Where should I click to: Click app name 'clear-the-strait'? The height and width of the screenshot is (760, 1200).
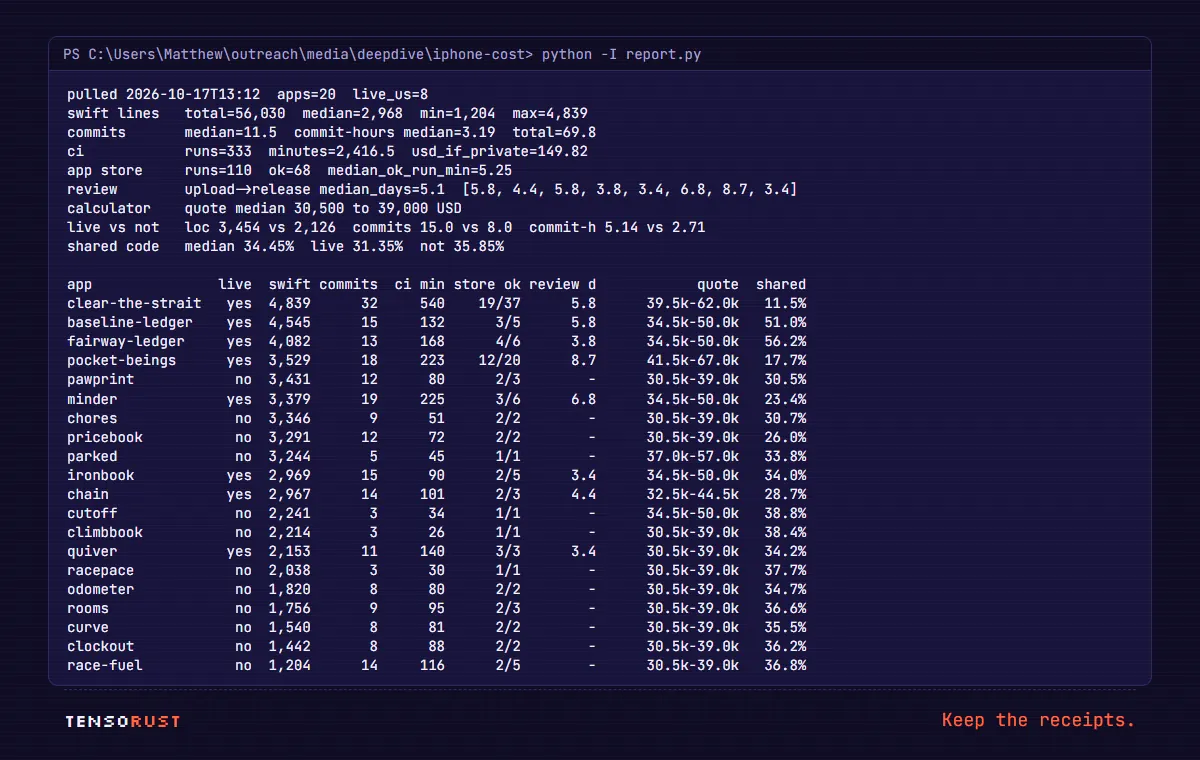[134, 303]
